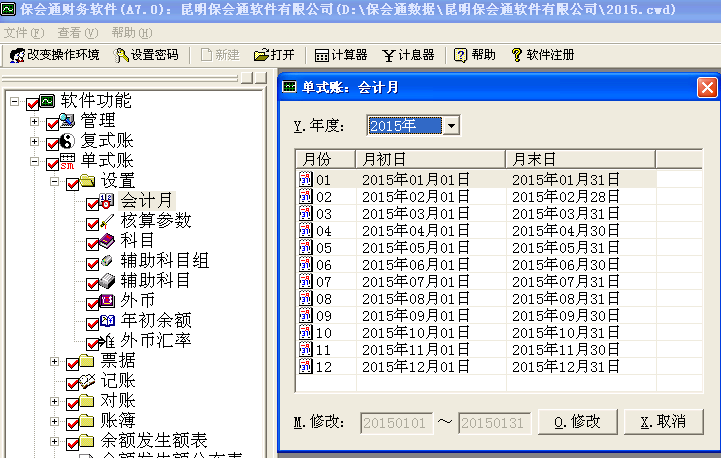This screenshot has height=458, width=721.
Task: Click the 帮助 question mark icon
Action: (460, 55)
